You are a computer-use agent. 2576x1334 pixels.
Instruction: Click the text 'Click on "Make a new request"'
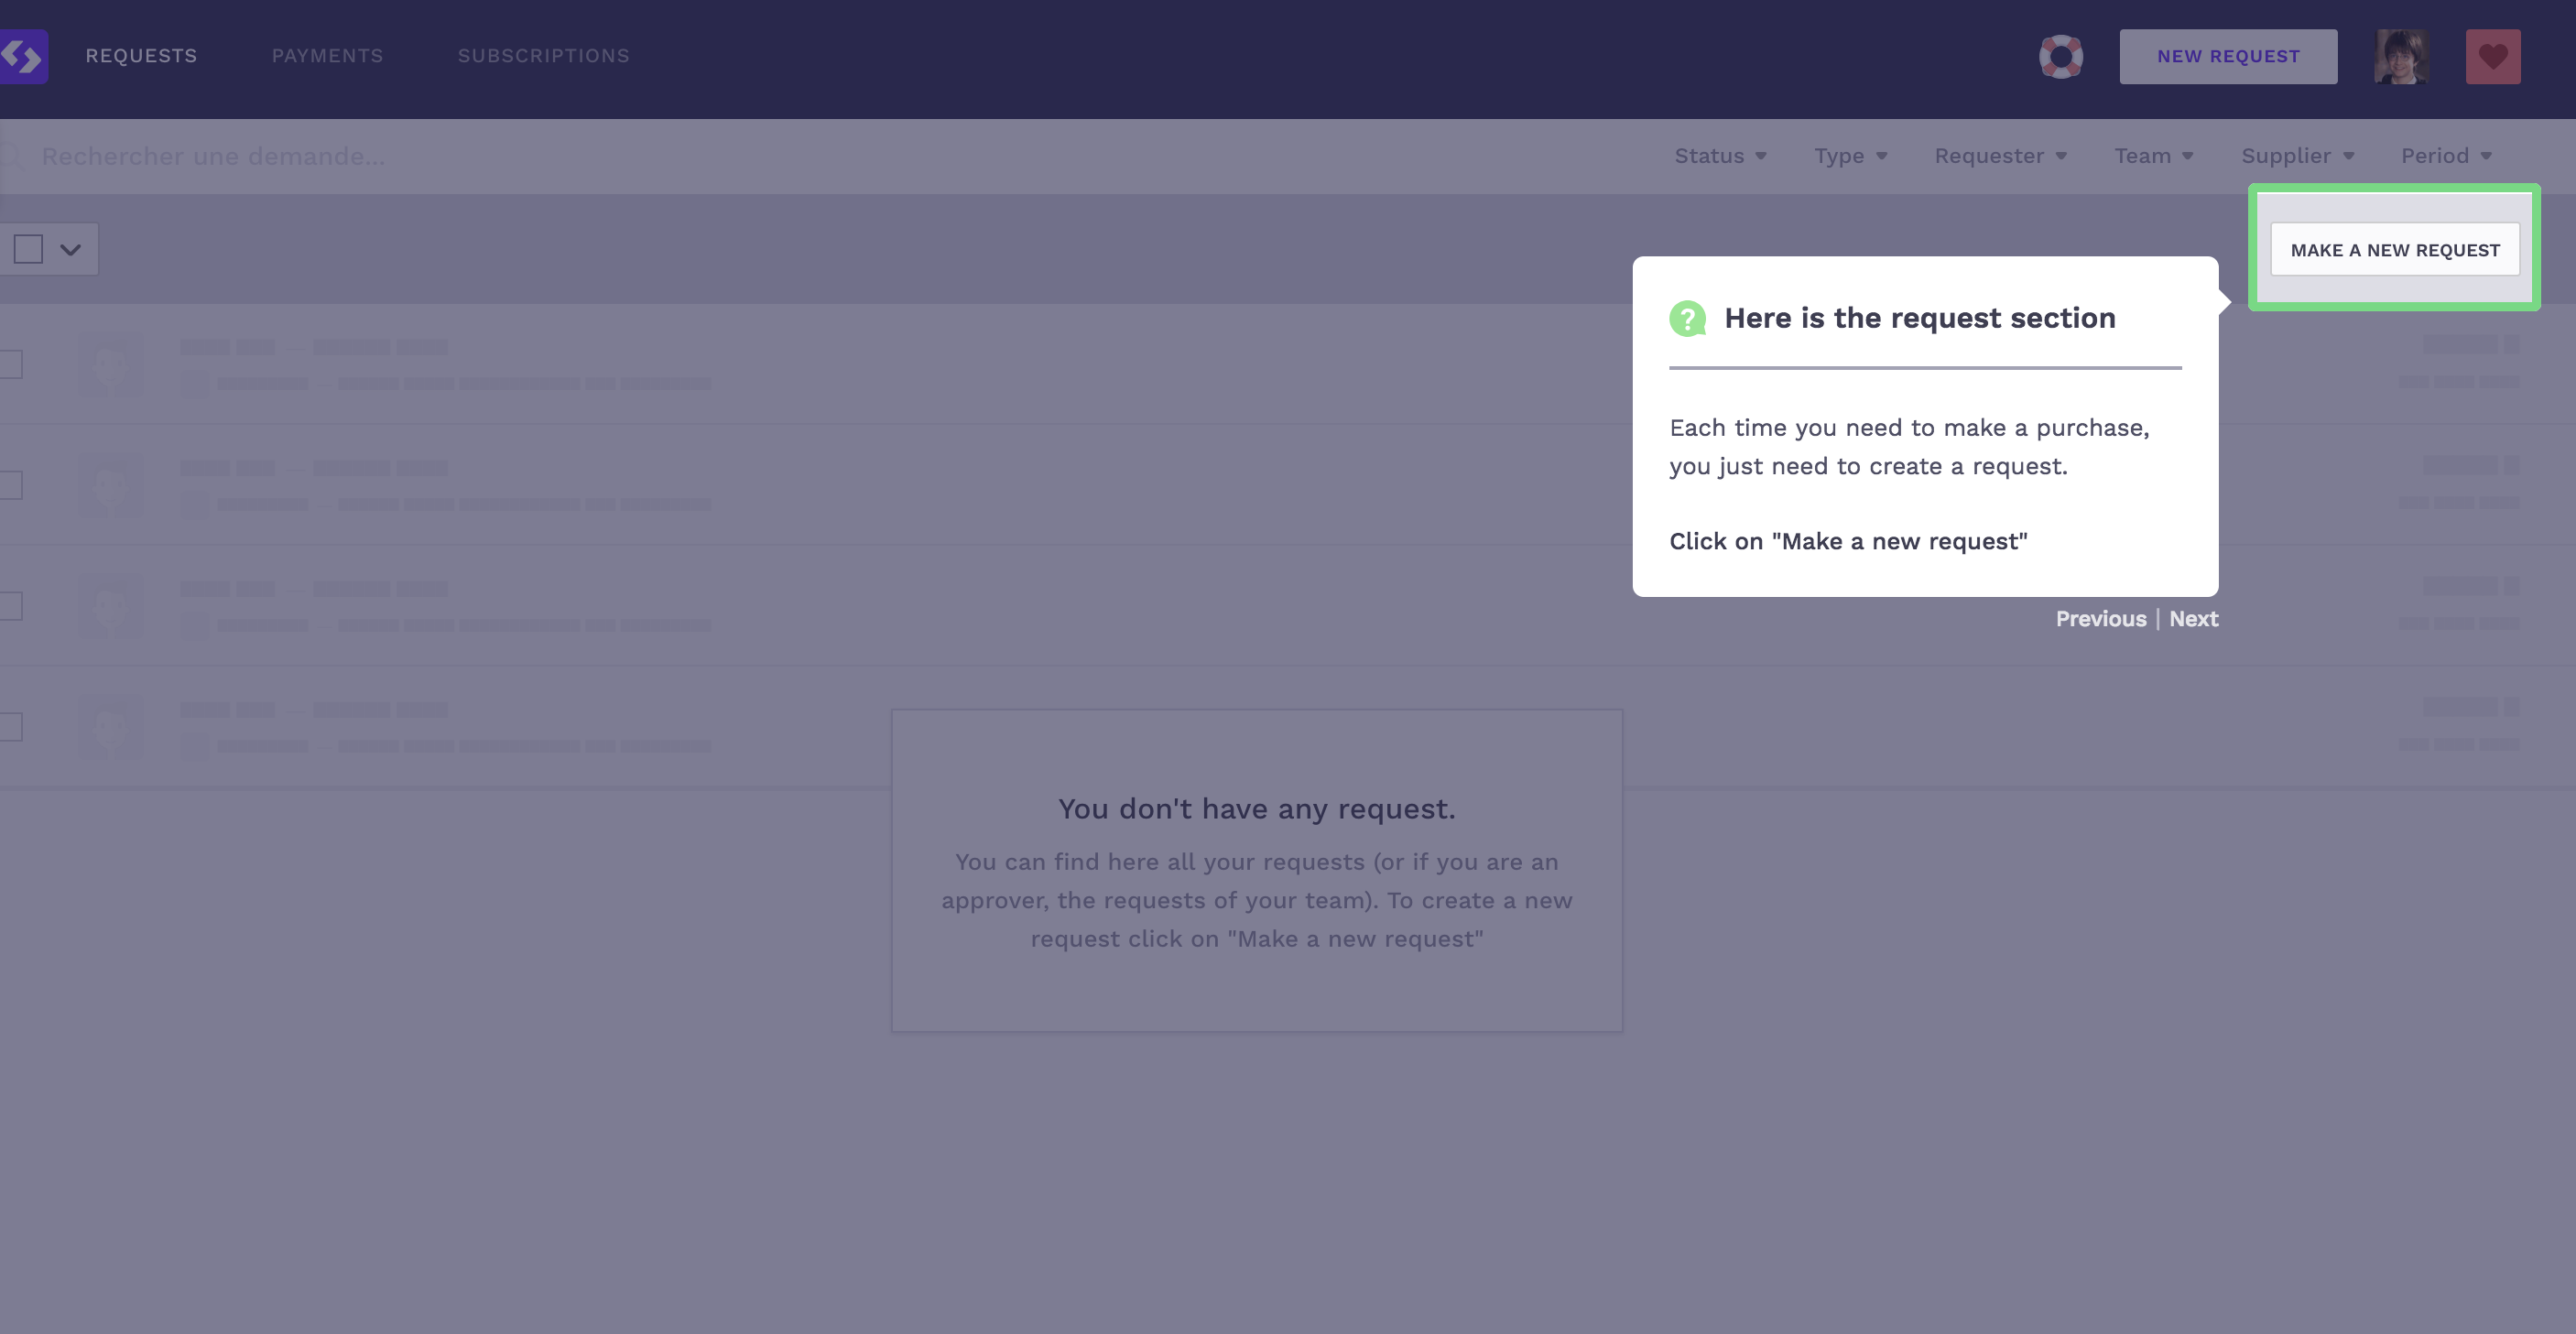pos(1848,541)
